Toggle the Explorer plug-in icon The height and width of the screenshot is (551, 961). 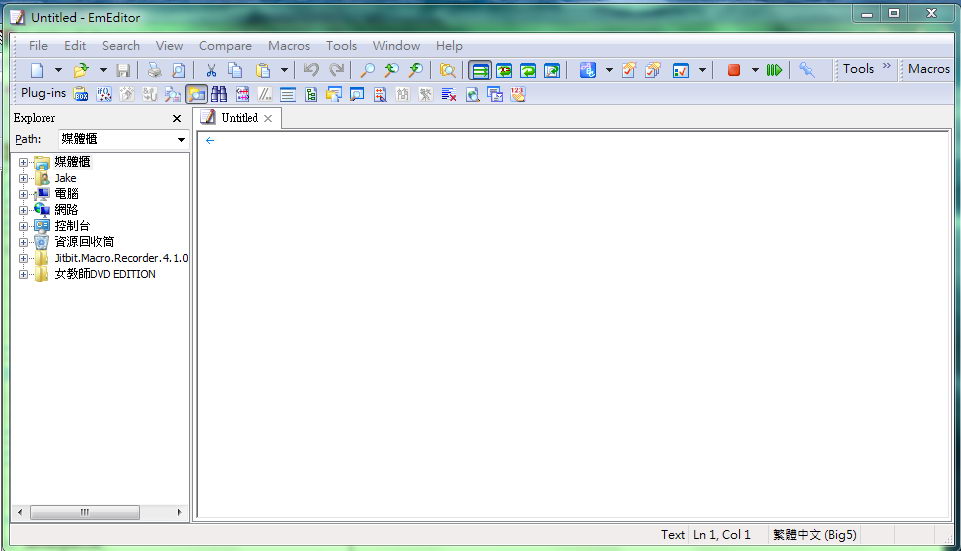click(x=196, y=94)
